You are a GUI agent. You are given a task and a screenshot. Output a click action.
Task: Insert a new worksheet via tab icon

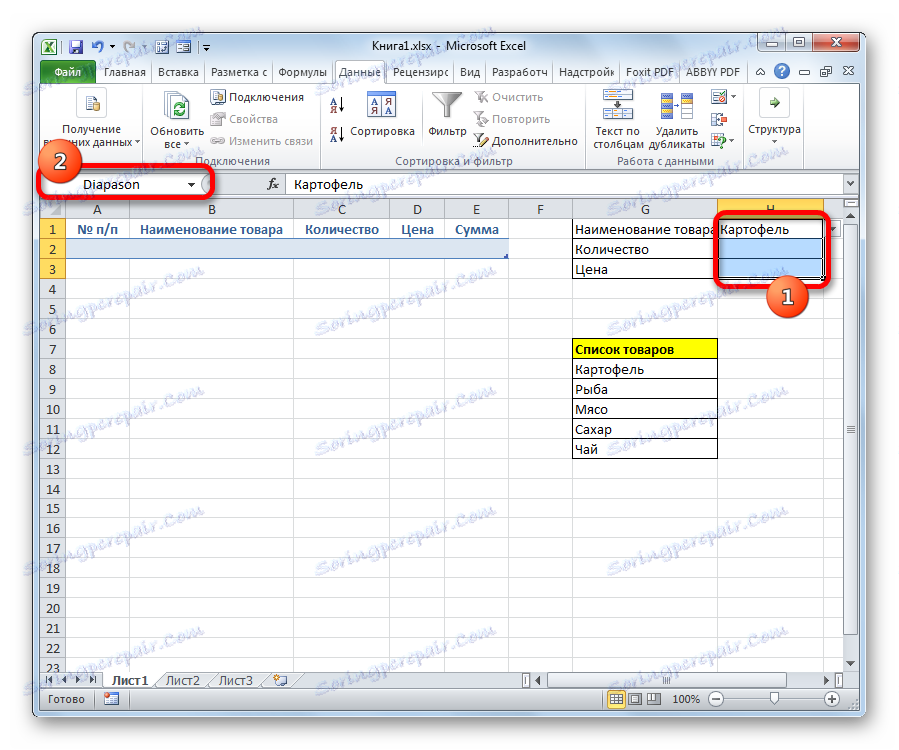point(280,681)
